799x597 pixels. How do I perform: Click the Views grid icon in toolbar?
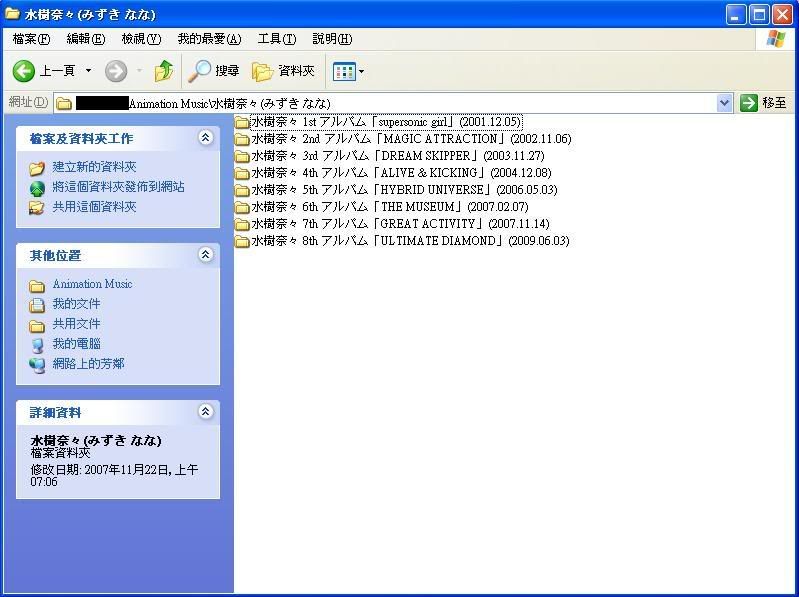click(343, 71)
